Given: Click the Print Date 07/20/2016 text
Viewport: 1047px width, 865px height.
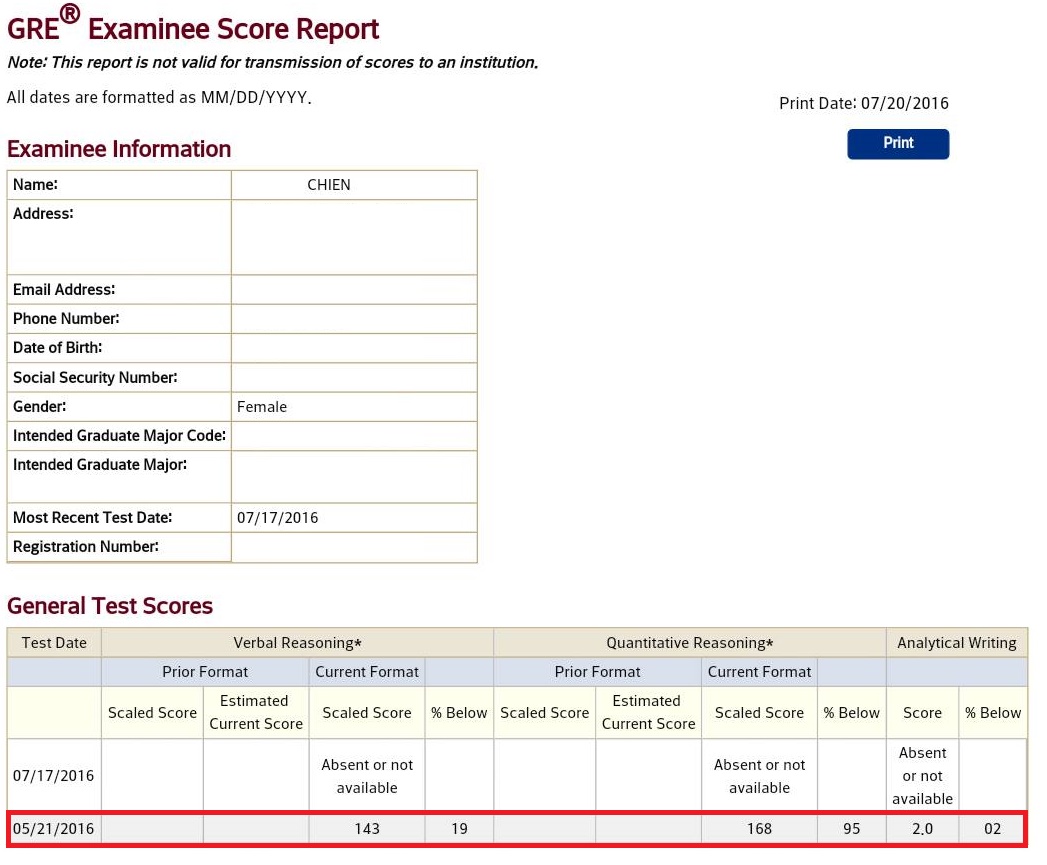Looking at the screenshot, I should click(x=863, y=104).
